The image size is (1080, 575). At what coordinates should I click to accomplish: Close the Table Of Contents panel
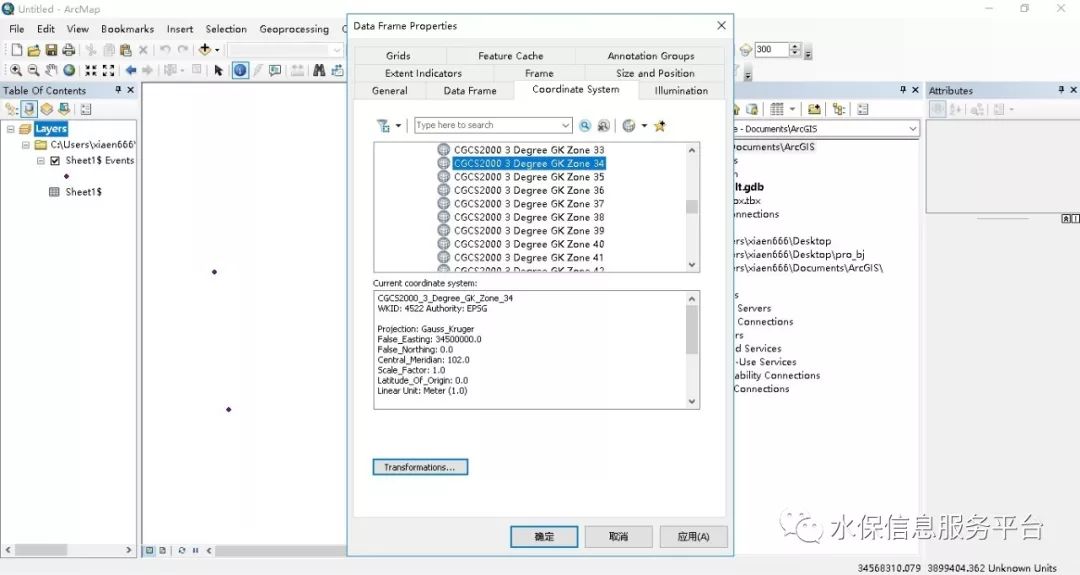click(x=131, y=90)
